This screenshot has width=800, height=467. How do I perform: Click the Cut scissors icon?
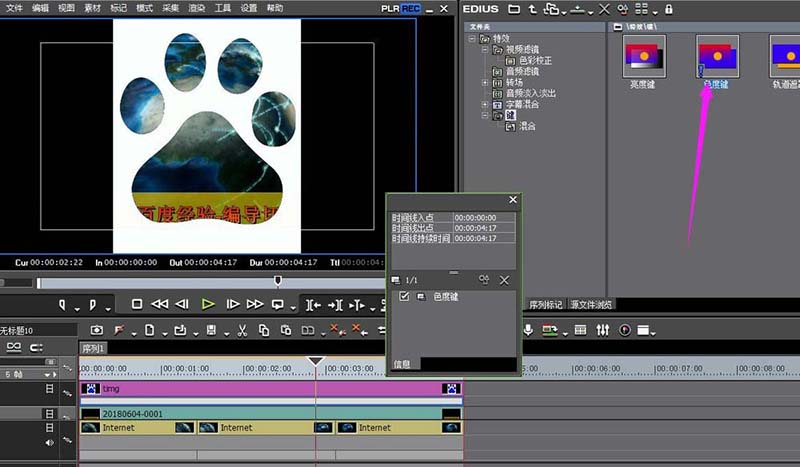(x=242, y=331)
